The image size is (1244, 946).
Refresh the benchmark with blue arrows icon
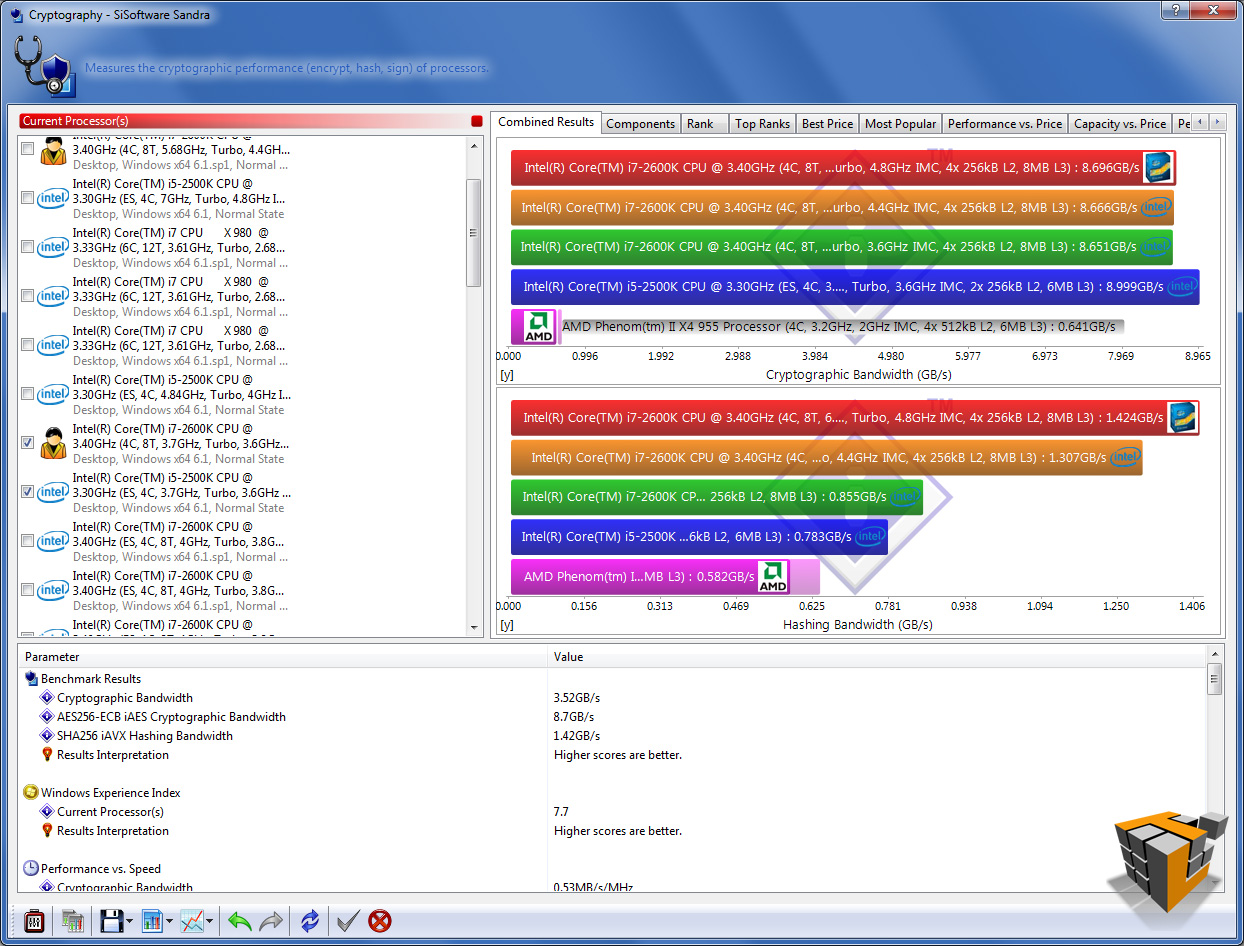click(x=310, y=921)
